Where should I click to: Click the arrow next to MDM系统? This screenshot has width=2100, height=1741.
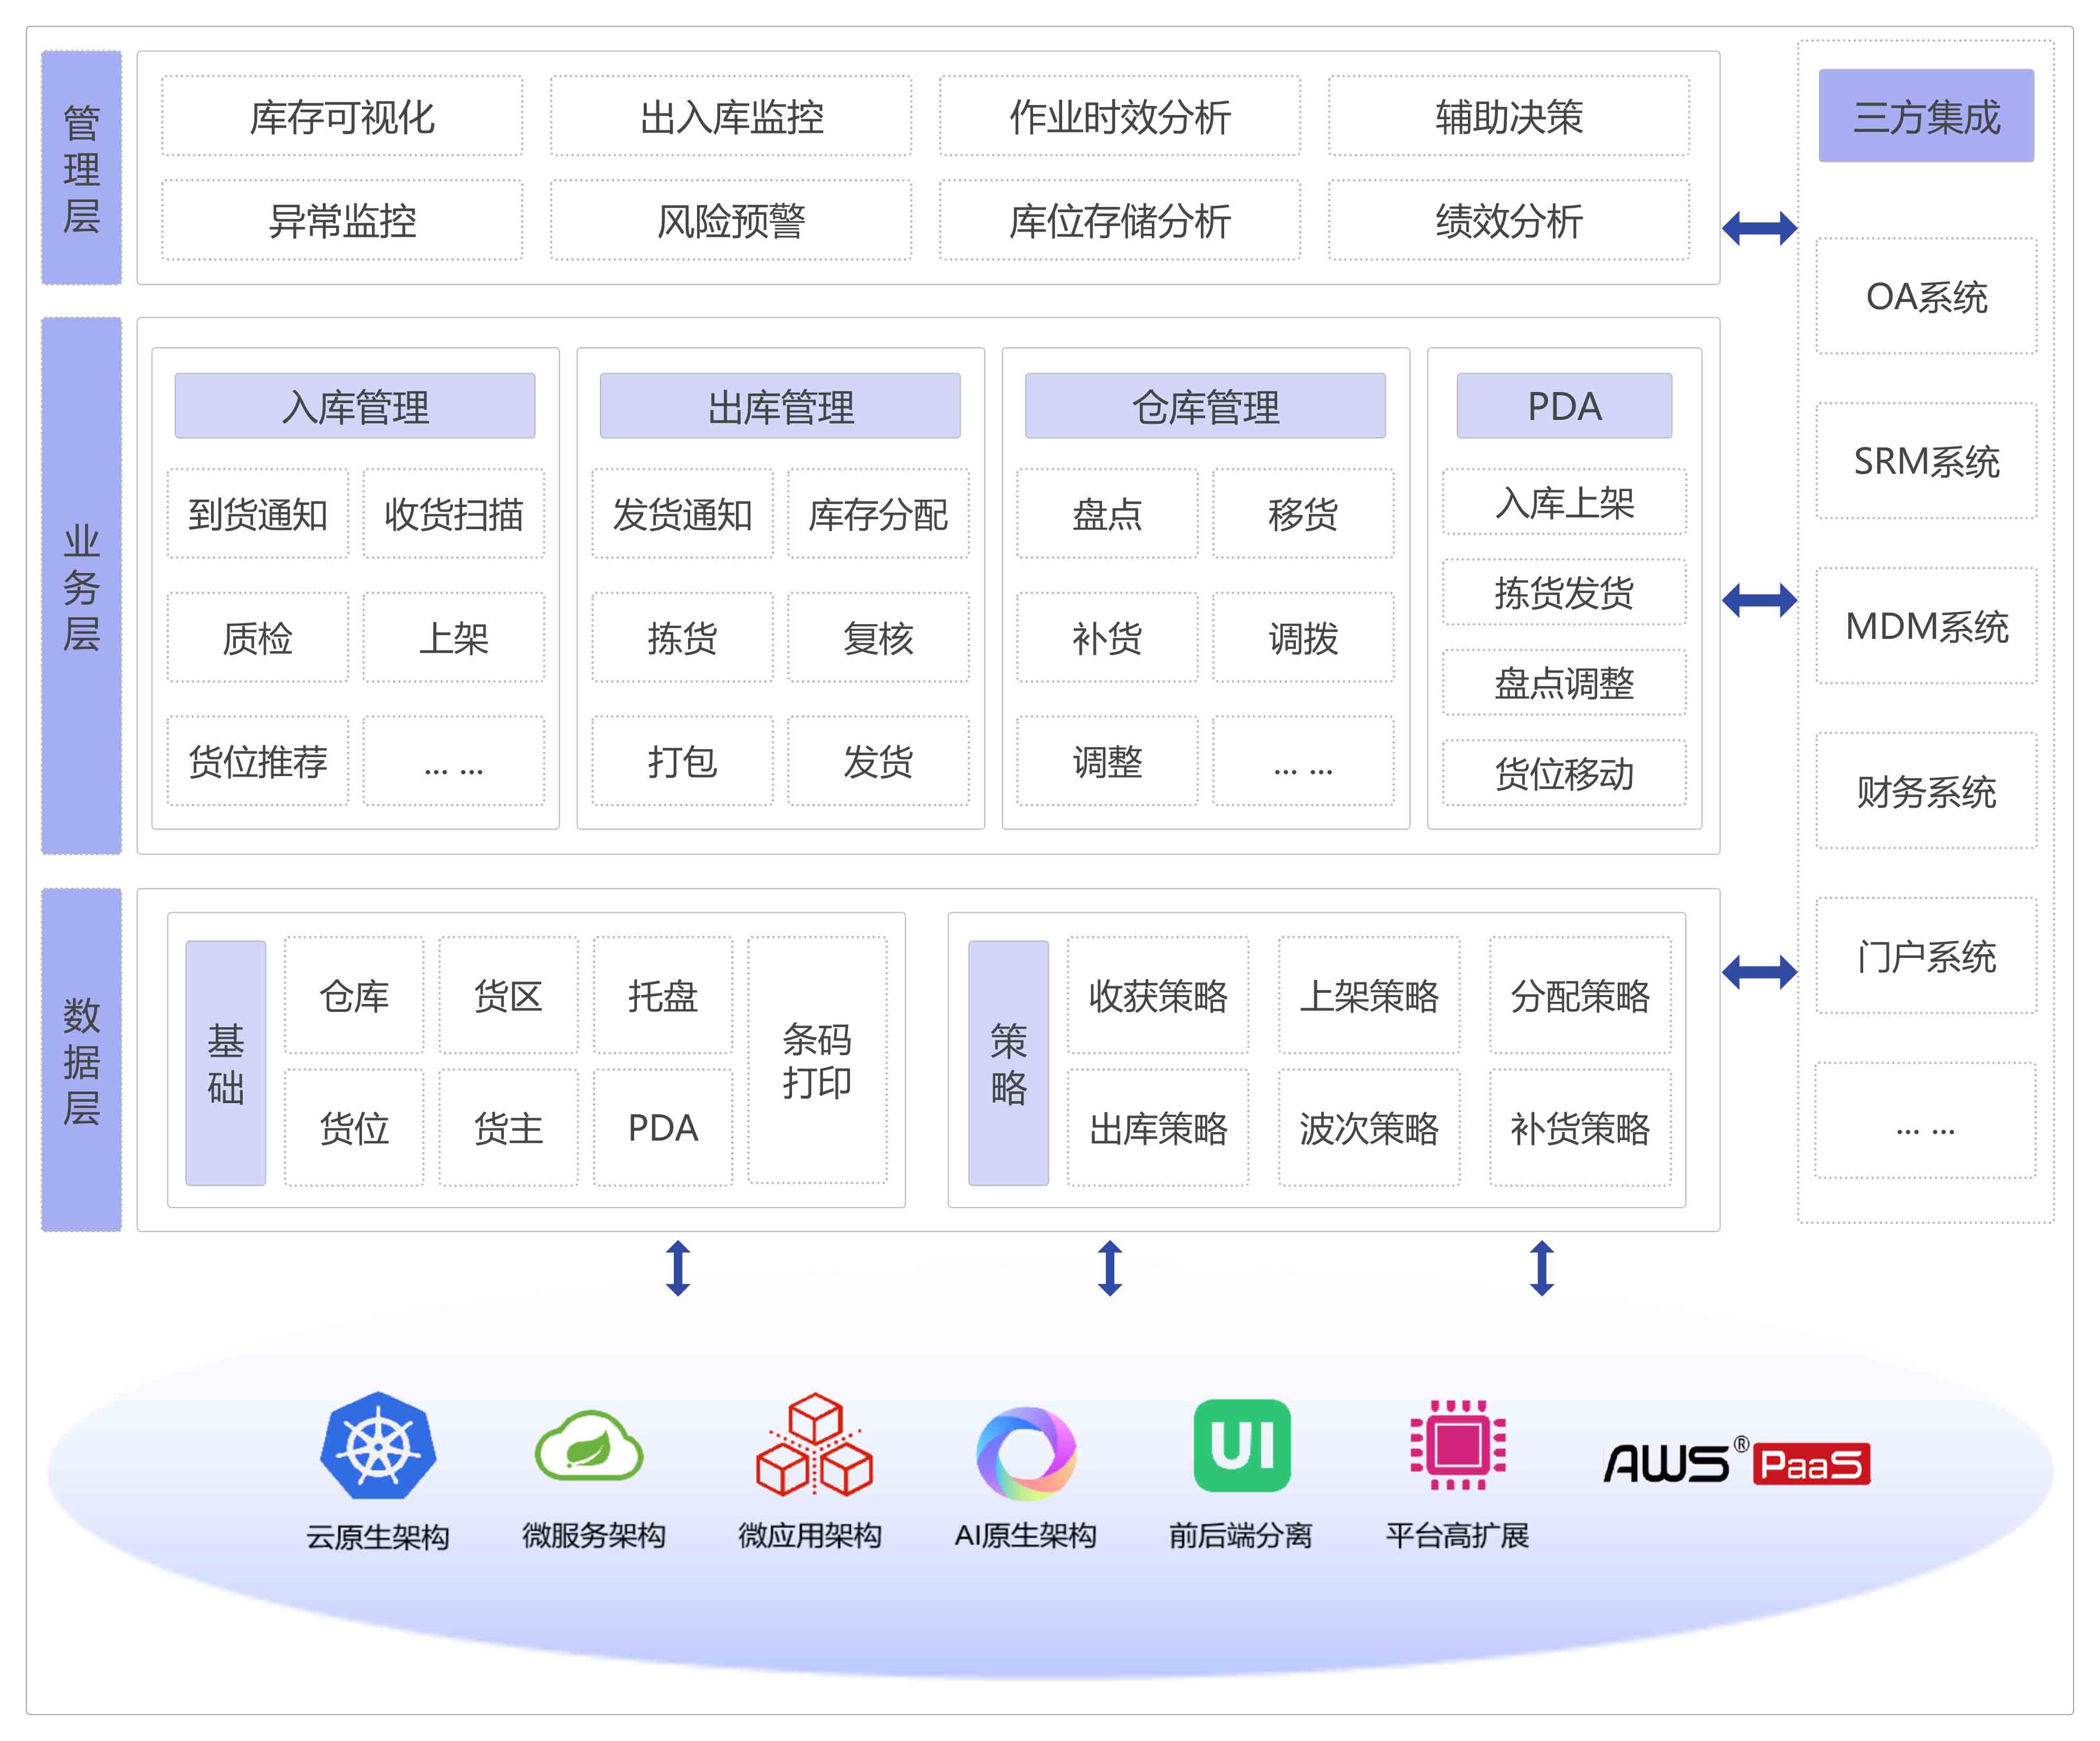click(1759, 600)
